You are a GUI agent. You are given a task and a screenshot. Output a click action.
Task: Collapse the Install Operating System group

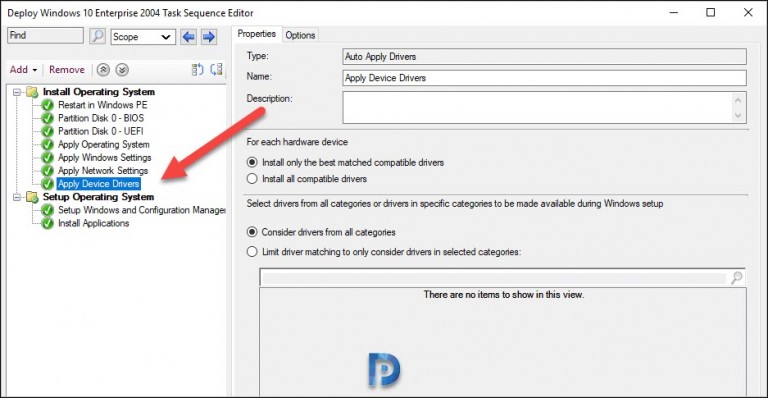17,92
